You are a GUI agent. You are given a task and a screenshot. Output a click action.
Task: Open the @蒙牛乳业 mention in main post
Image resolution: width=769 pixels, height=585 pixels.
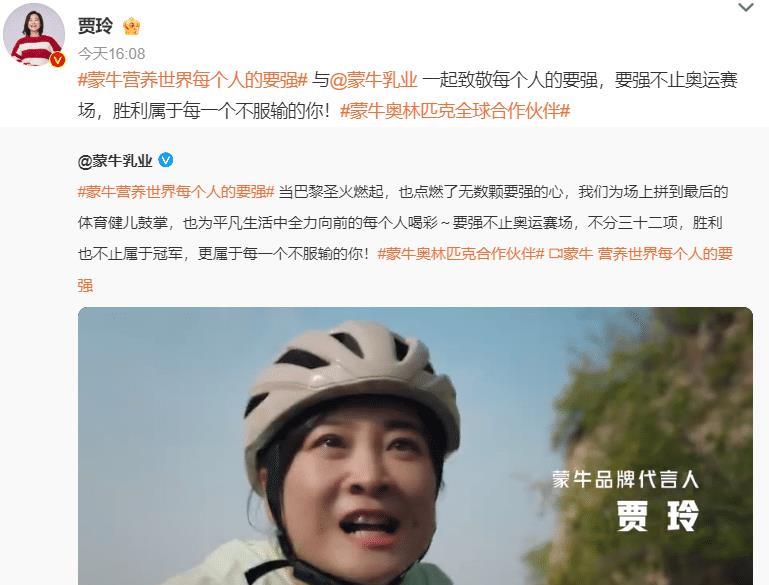(x=374, y=80)
